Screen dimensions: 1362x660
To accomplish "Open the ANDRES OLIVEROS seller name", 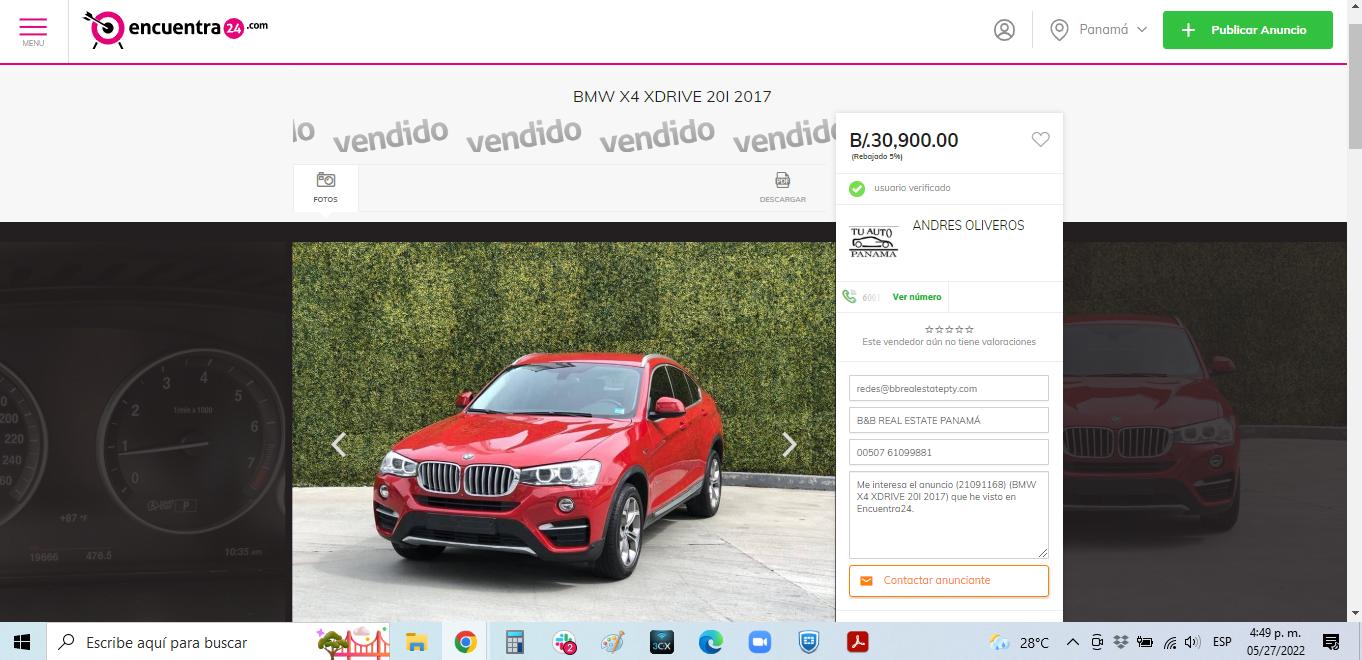I will tap(968, 226).
